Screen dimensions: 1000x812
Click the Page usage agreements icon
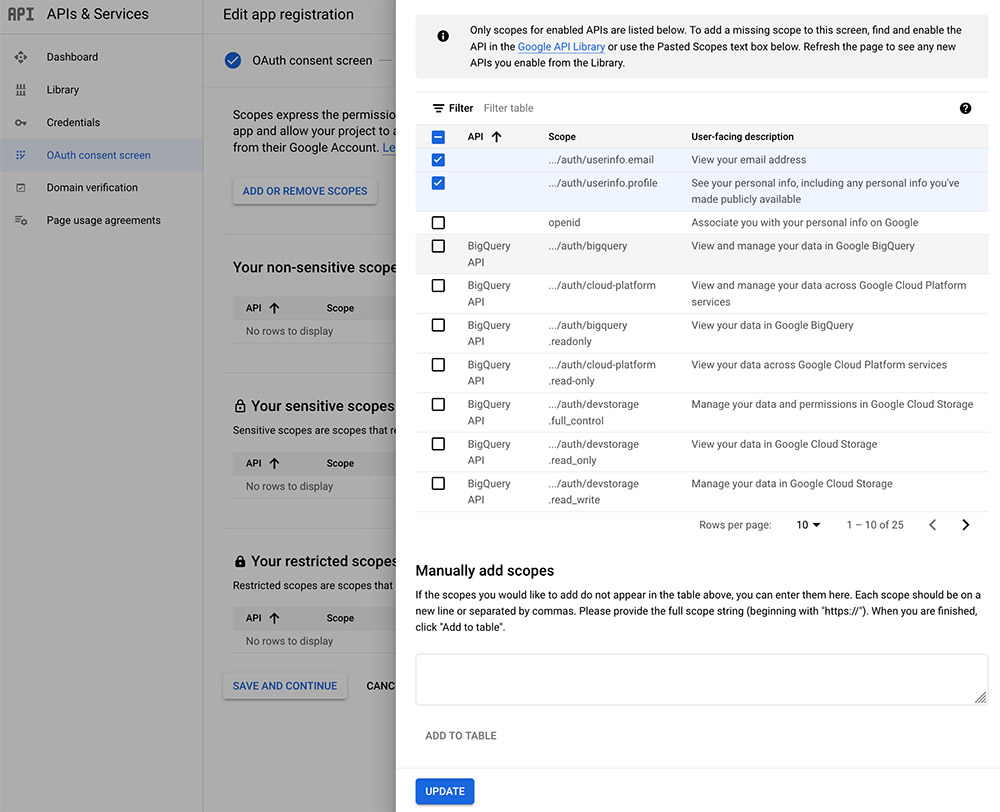21,221
